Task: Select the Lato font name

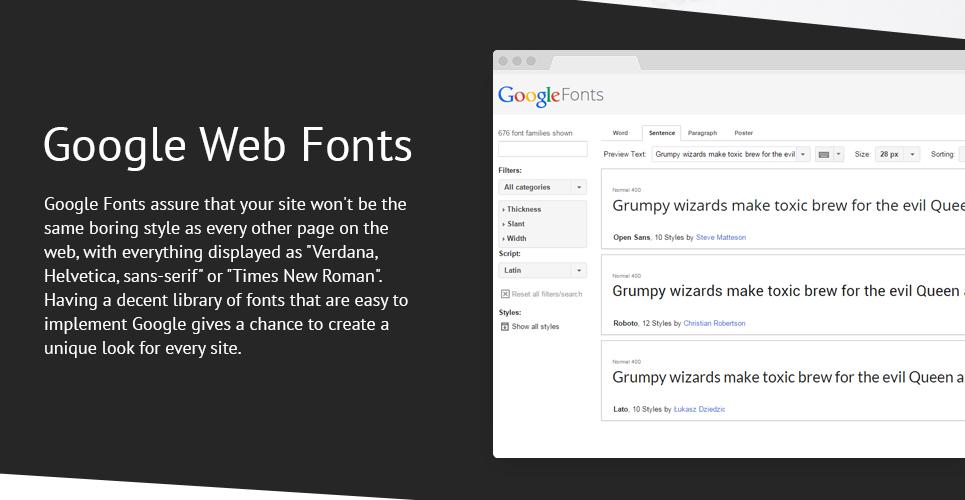Action: (620, 409)
